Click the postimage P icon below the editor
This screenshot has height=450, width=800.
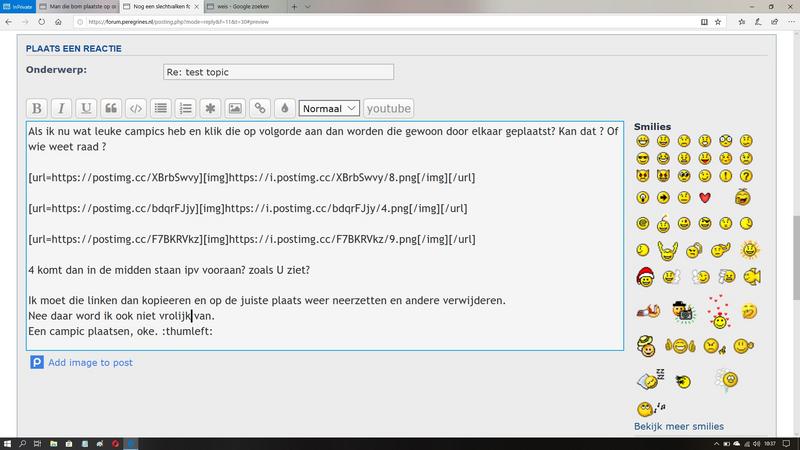click(37, 362)
